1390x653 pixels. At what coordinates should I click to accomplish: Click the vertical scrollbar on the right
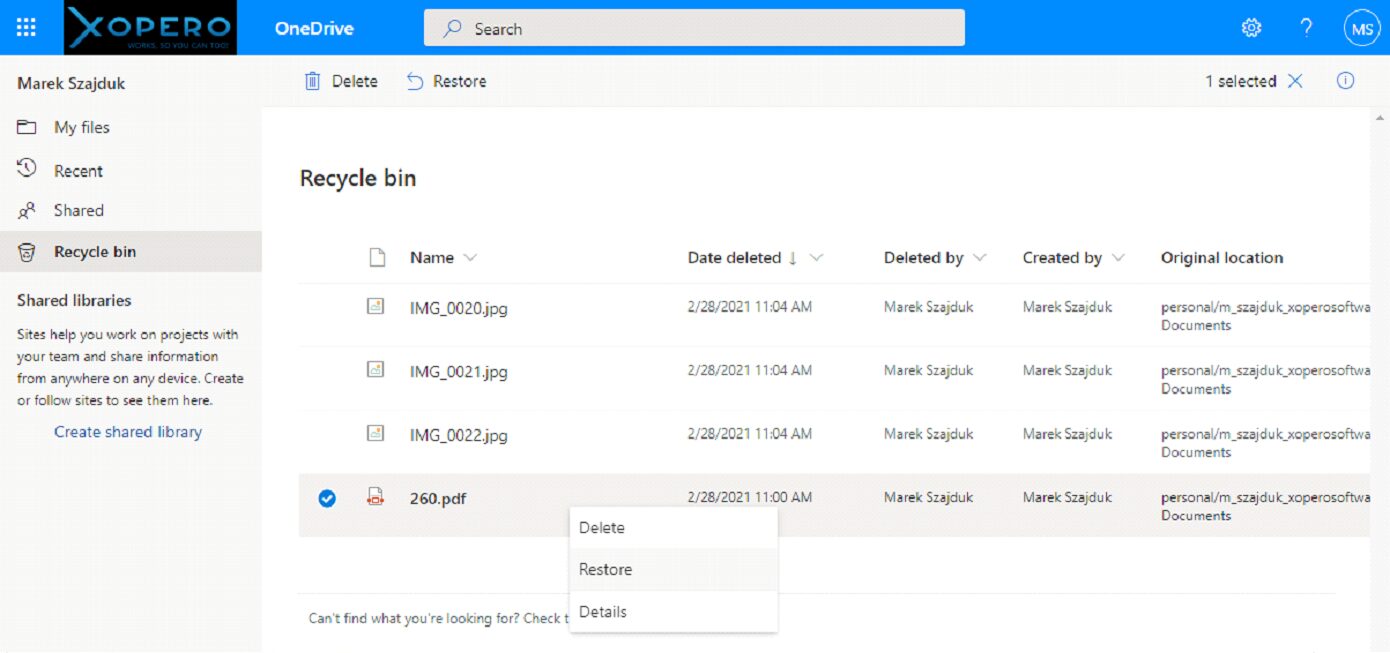(1379, 380)
